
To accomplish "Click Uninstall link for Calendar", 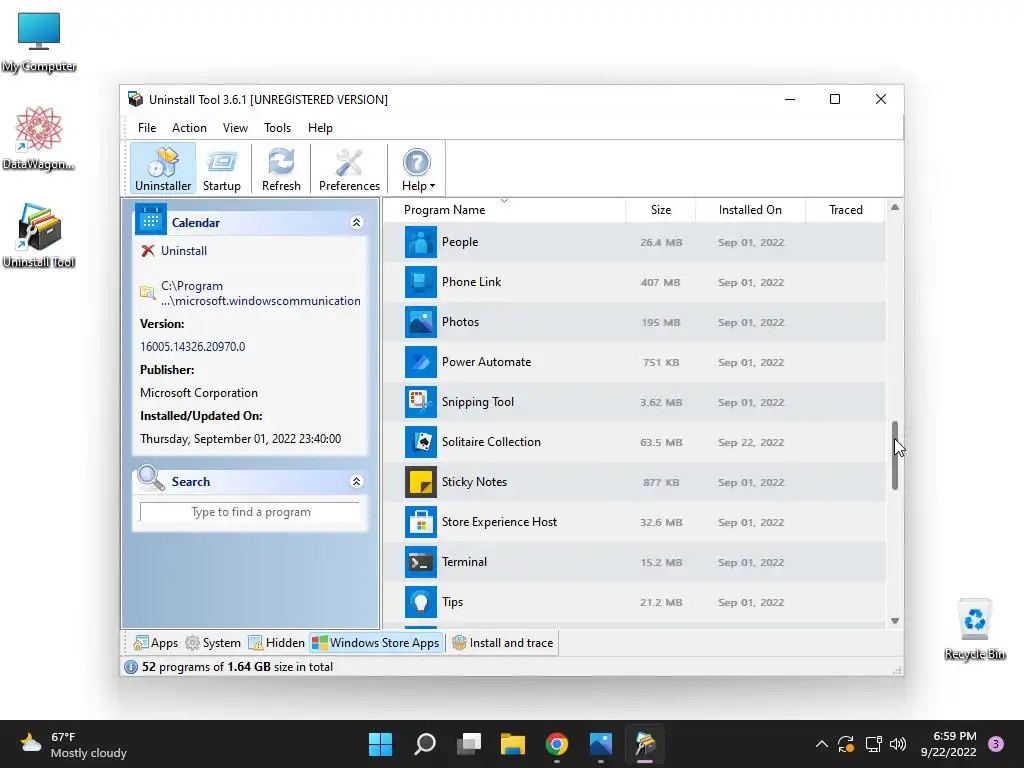I will click(x=184, y=251).
